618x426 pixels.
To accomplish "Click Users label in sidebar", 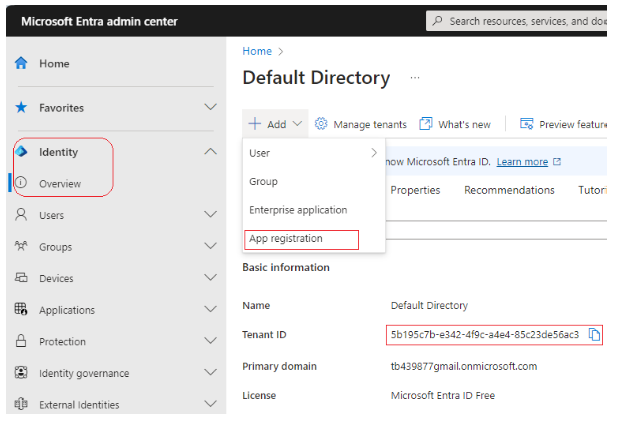I will 51,216.
